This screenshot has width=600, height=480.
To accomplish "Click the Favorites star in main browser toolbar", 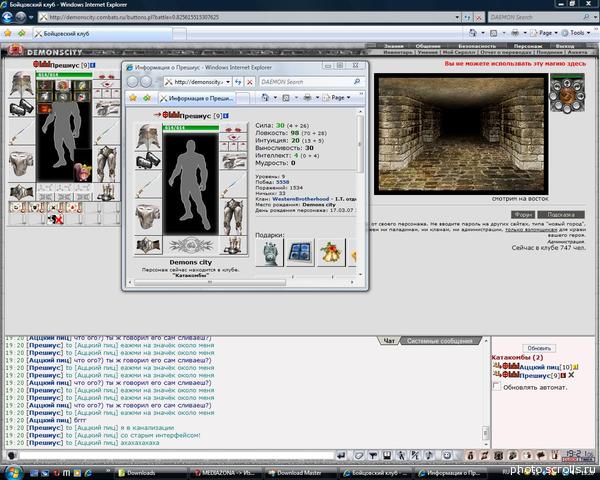I will [8, 33].
